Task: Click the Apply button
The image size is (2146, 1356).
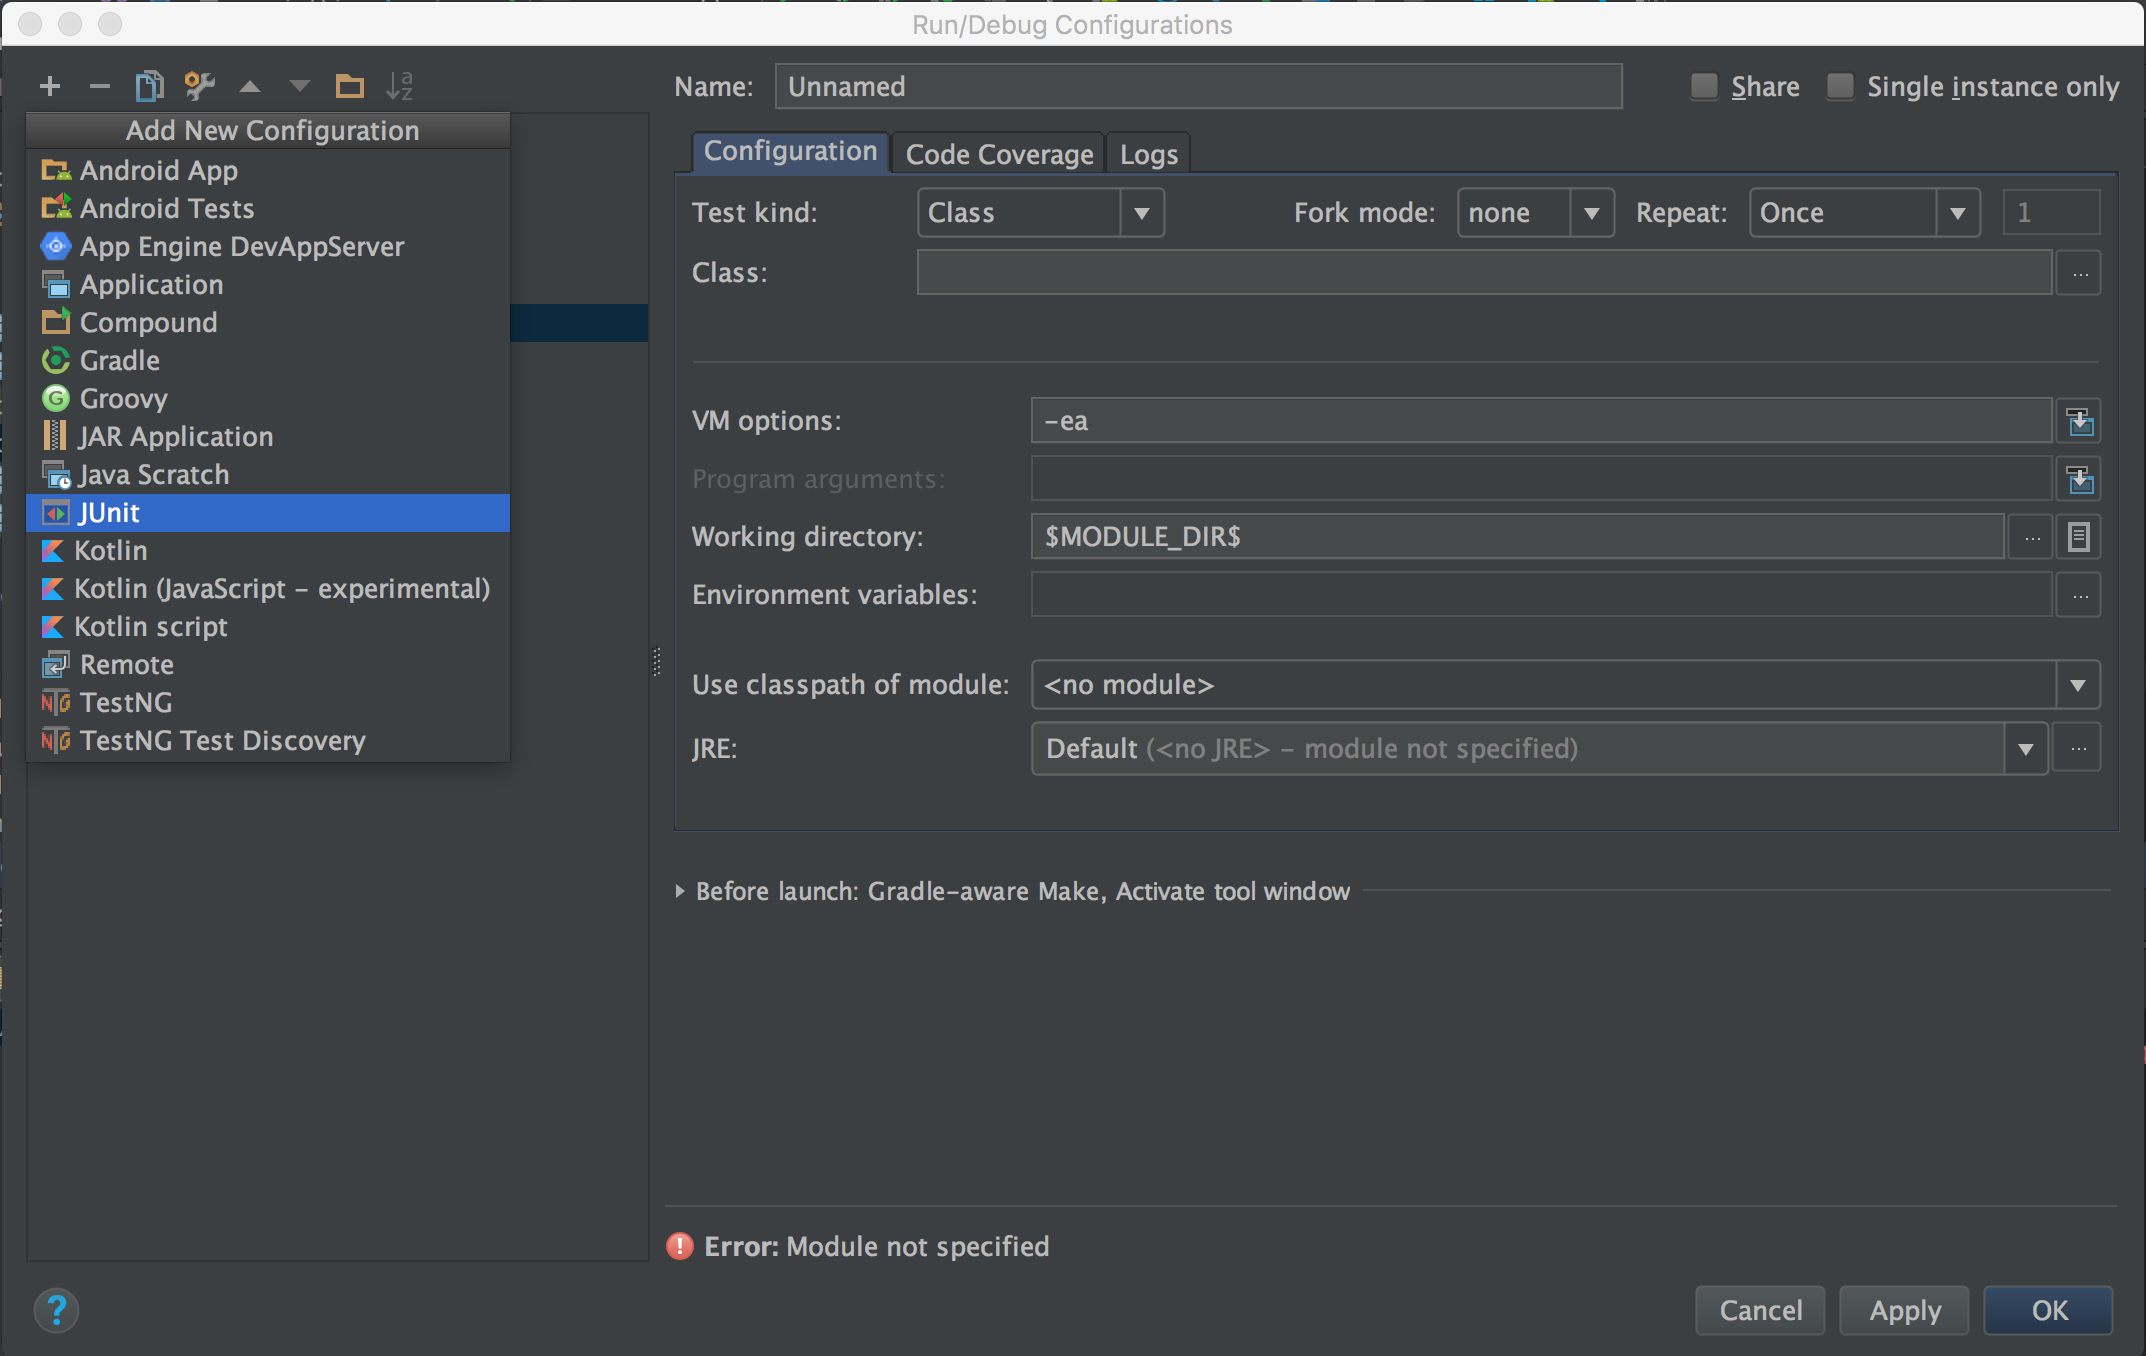Action: pyautogui.click(x=1904, y=1310)
